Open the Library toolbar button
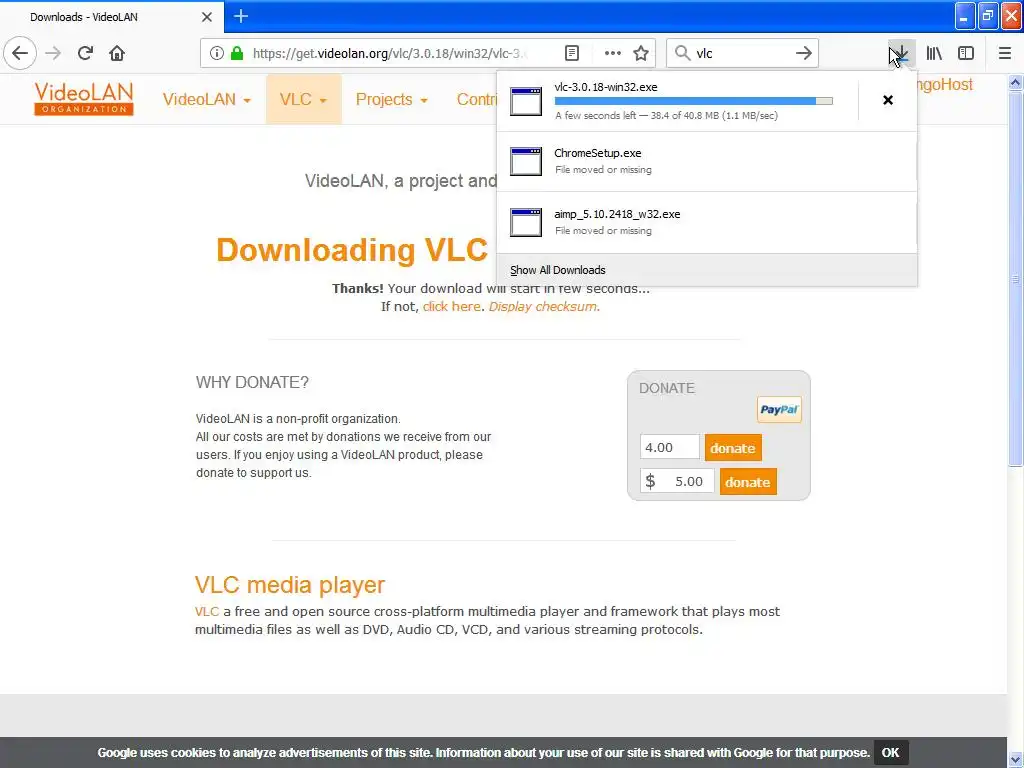The height and width of the screenshot is (768, 1024). coord(934,53)
